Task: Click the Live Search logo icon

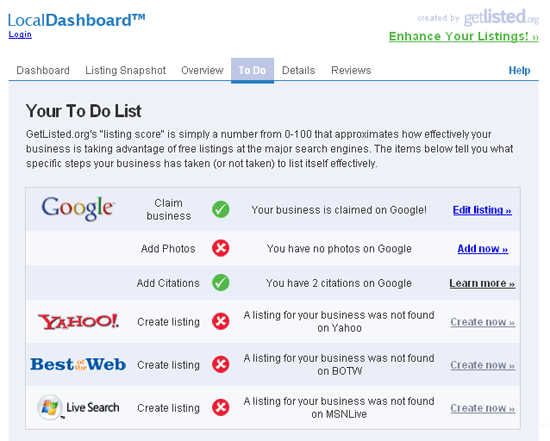Action: (50, 407)
